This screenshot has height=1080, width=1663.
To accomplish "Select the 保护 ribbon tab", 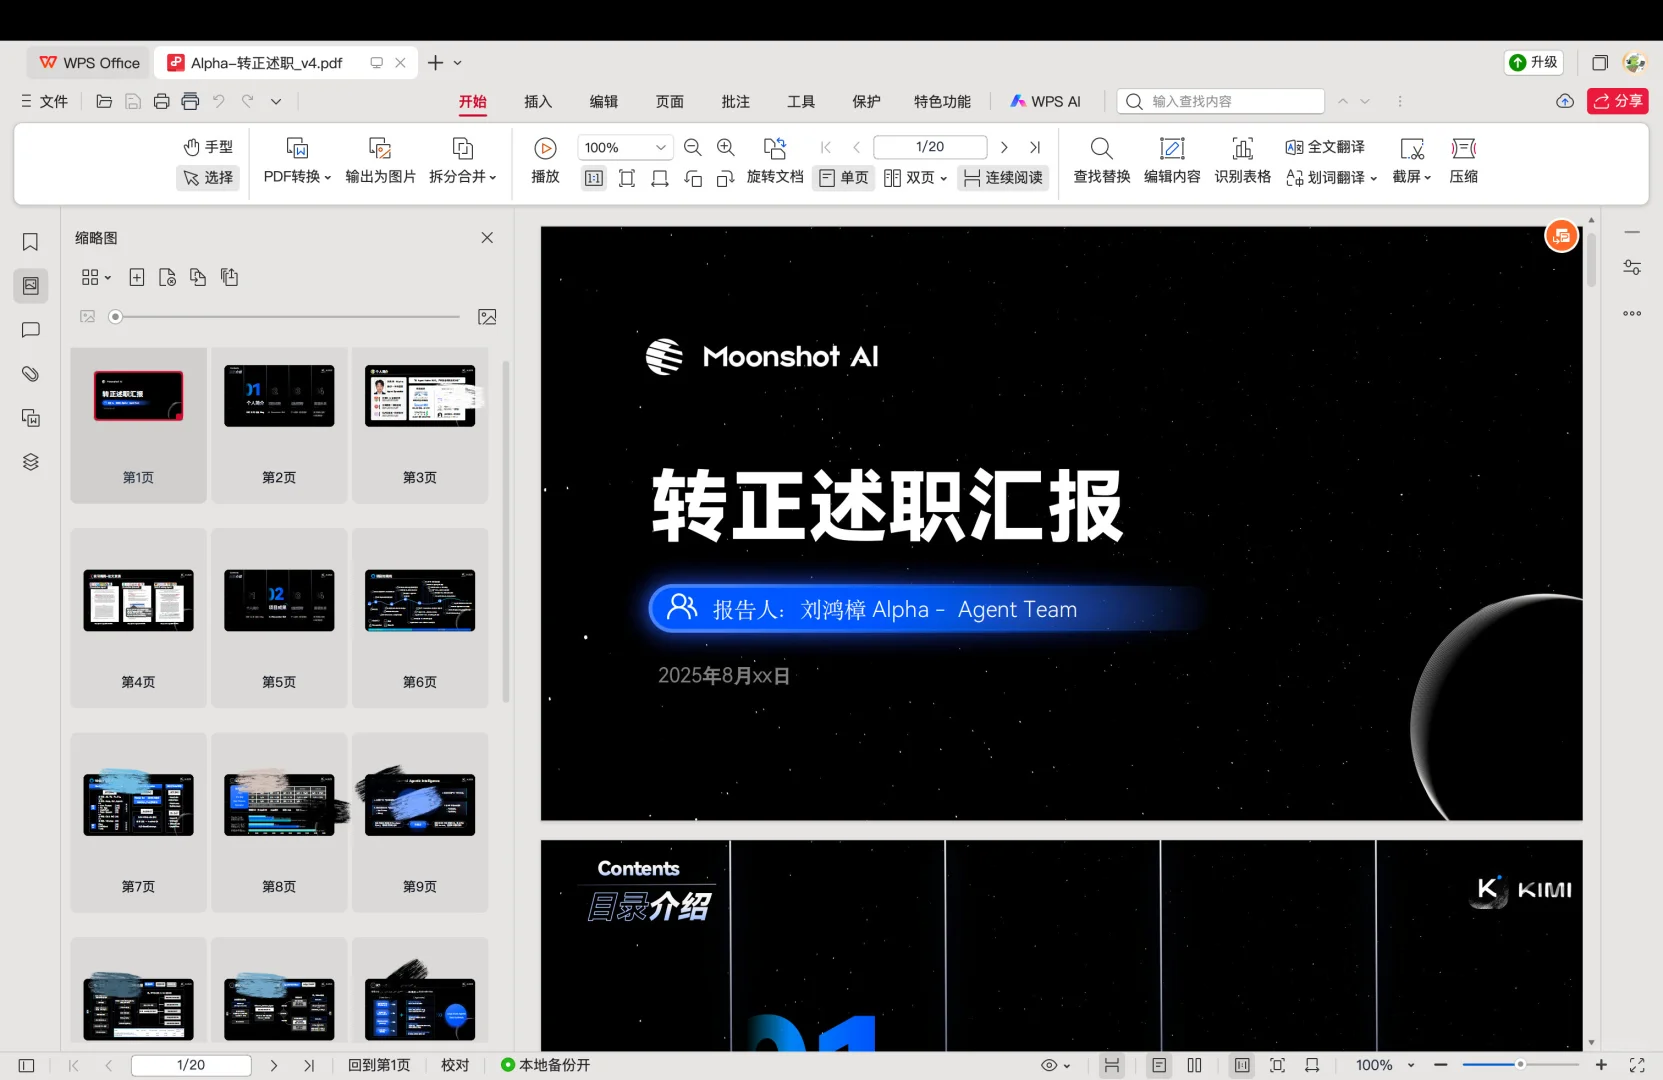I will (x=867, y=101).
